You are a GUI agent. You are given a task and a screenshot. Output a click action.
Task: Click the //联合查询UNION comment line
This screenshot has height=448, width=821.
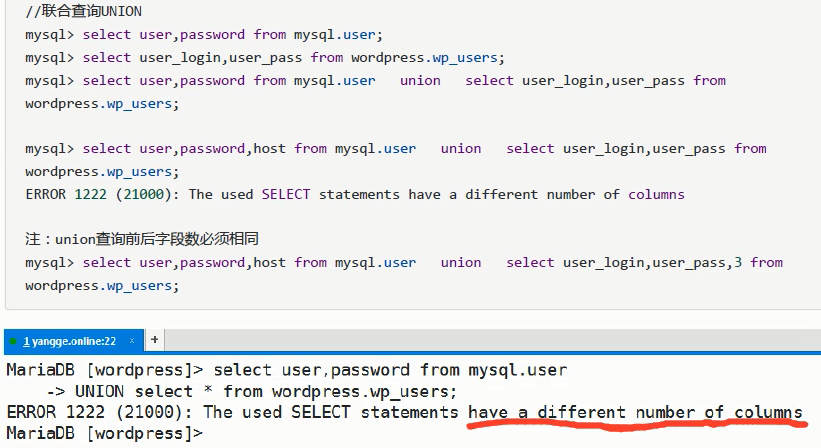coord(83,12)
